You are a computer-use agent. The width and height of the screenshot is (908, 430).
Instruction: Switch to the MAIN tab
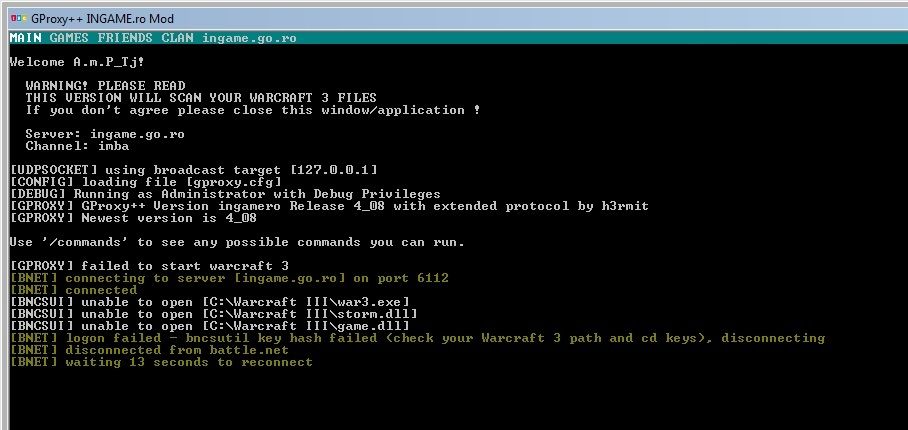pos(25,38)
